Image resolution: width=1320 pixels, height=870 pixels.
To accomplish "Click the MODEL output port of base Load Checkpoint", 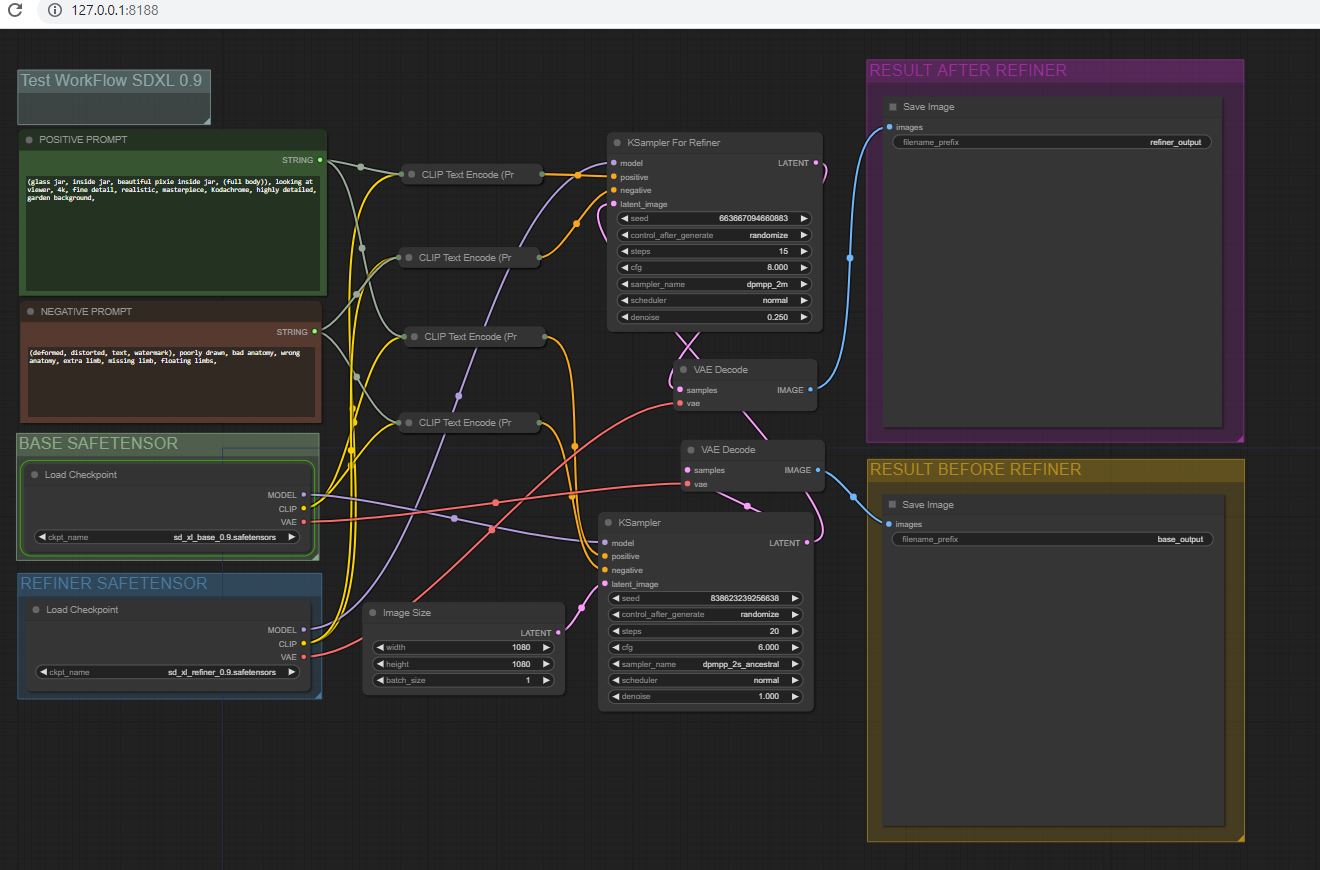I will click(304, 495).
